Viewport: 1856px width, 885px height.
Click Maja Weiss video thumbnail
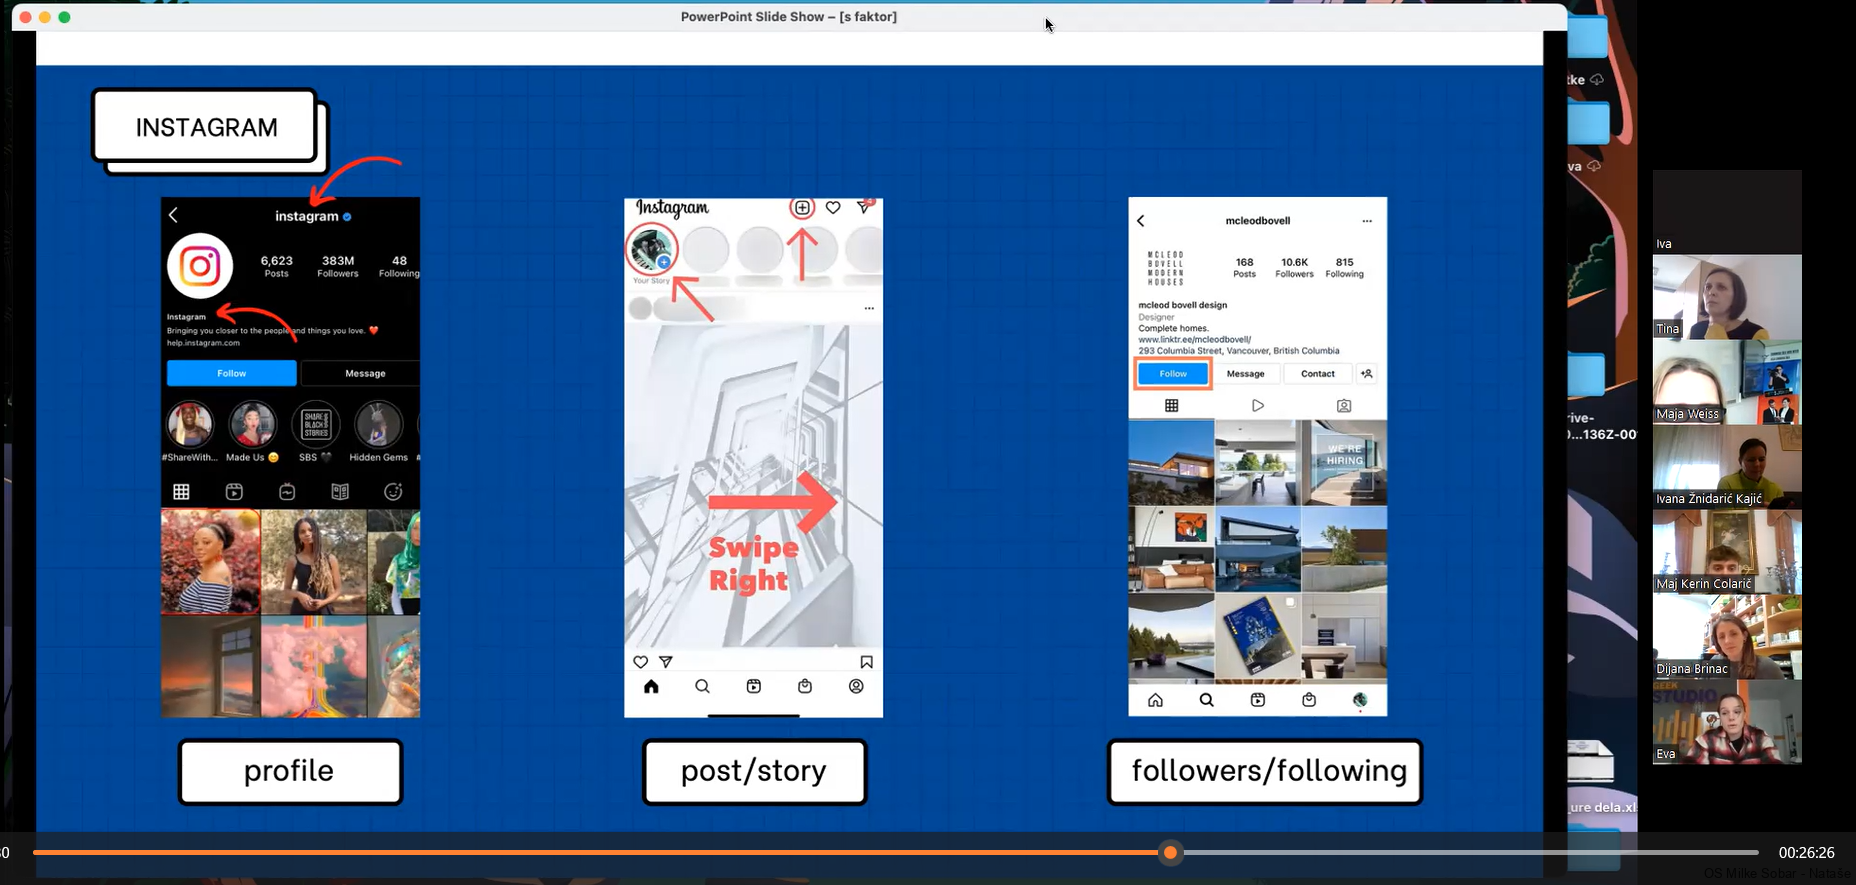(1727, 382)
